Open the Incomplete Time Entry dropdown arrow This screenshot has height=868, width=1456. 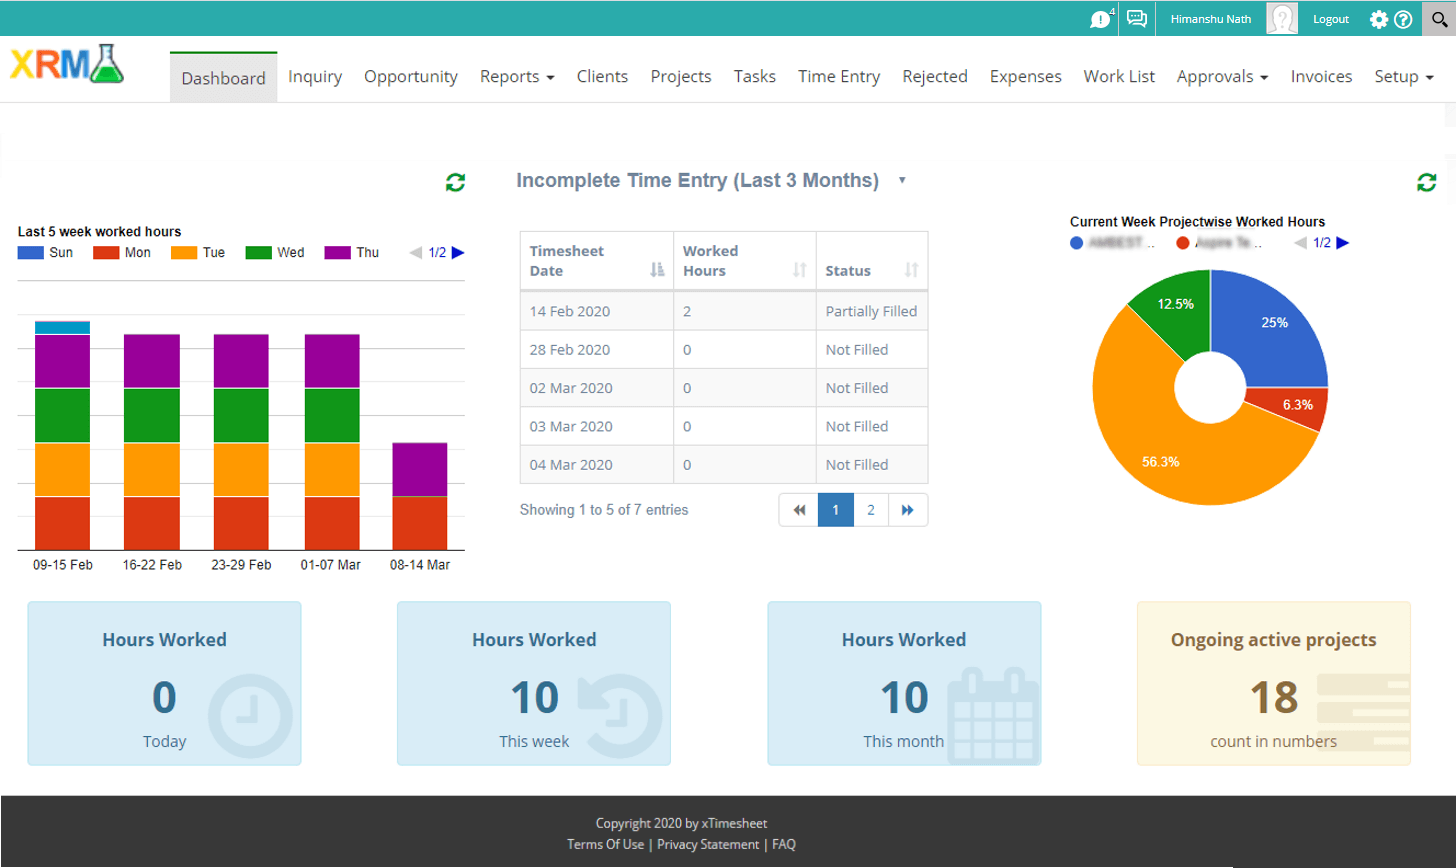[902, 181]
